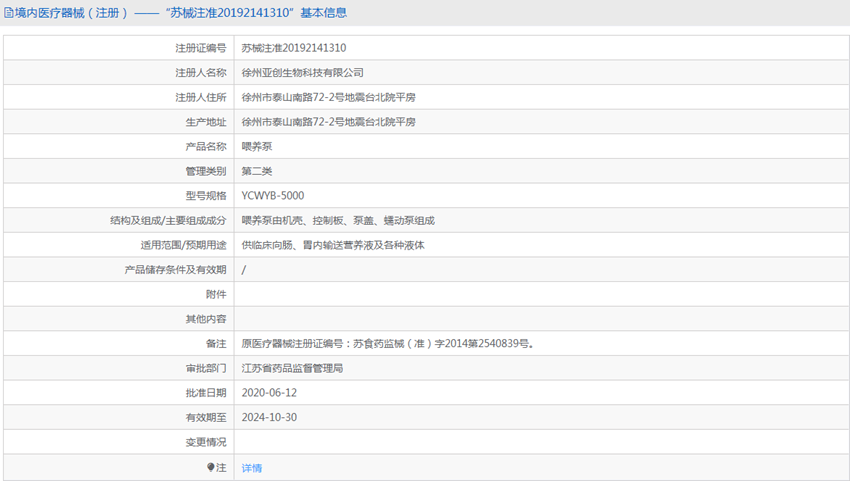The image size is (850, 481).
Task: Click management category value 第二类
Action: (x=257, y=171)
